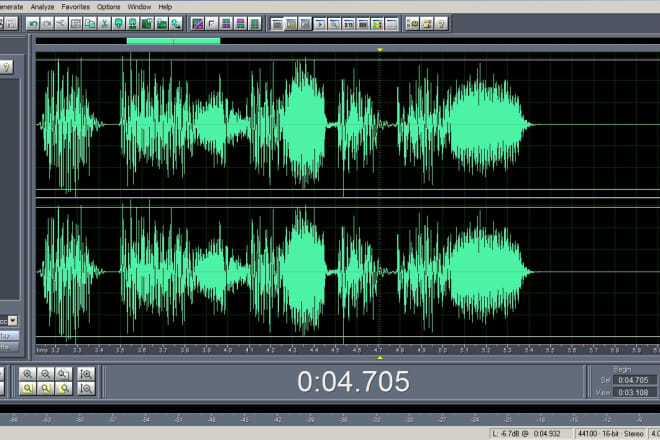The height and width of the screenshot is (440, 660).
Task: Click the yellow playhead marker below time ruler
Action: tap(380, 358)
